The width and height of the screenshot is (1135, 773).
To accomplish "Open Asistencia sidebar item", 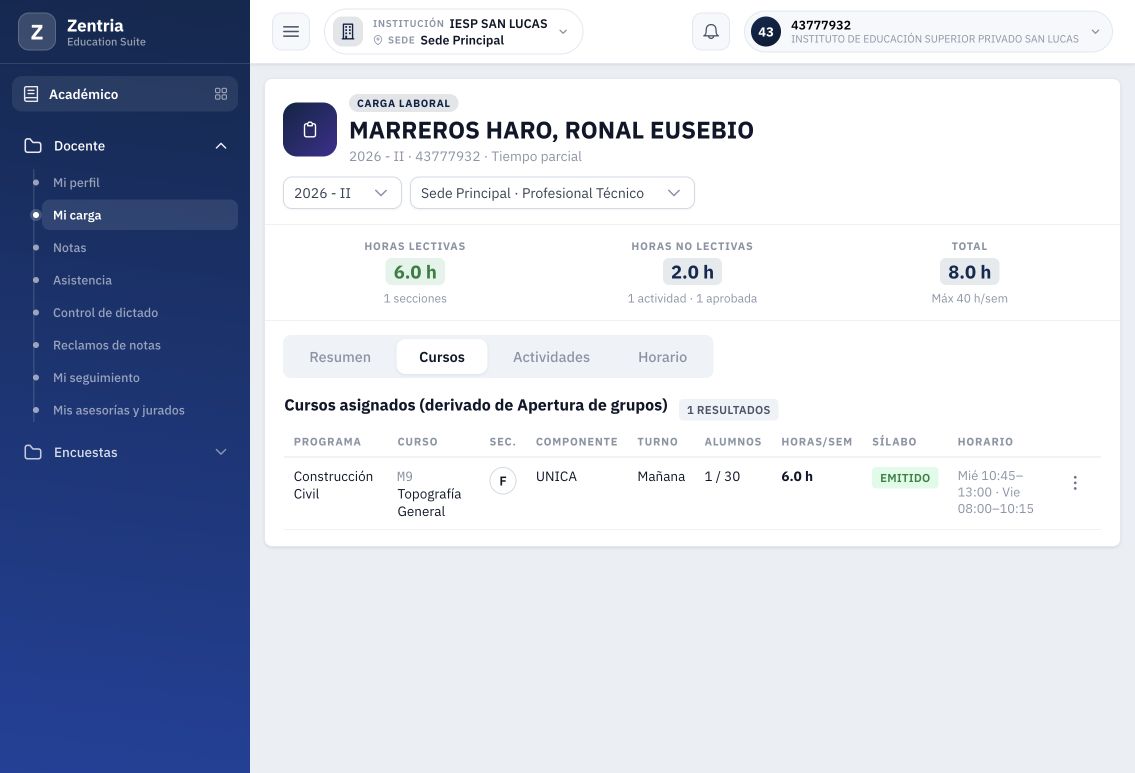I will [83, 280].
